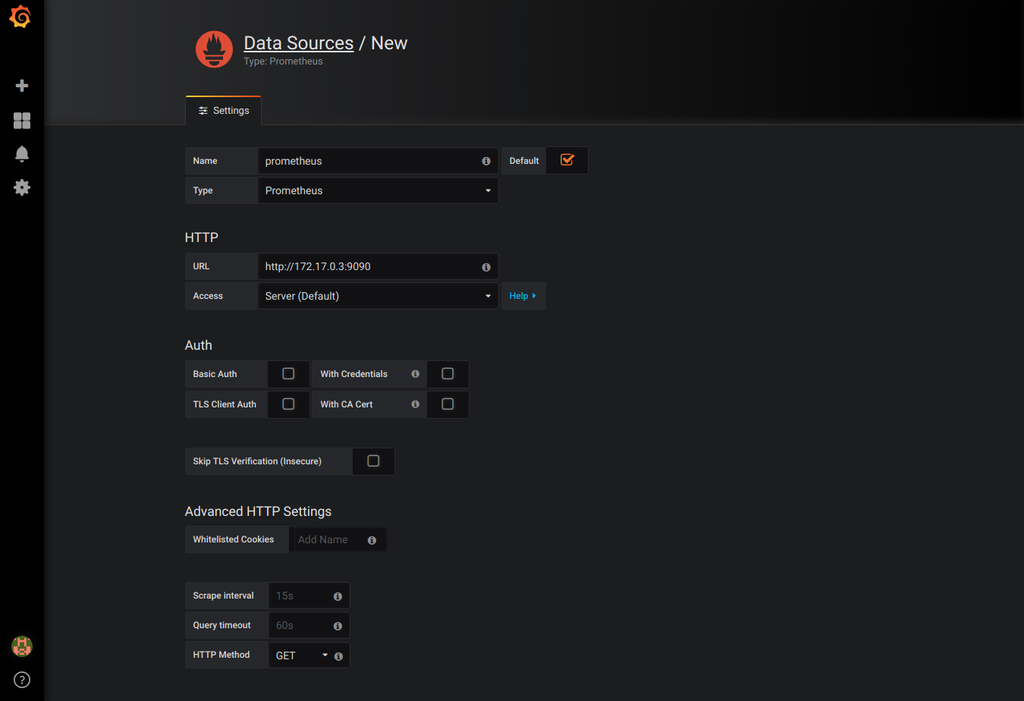Focus the URL input field

point(377,267)
